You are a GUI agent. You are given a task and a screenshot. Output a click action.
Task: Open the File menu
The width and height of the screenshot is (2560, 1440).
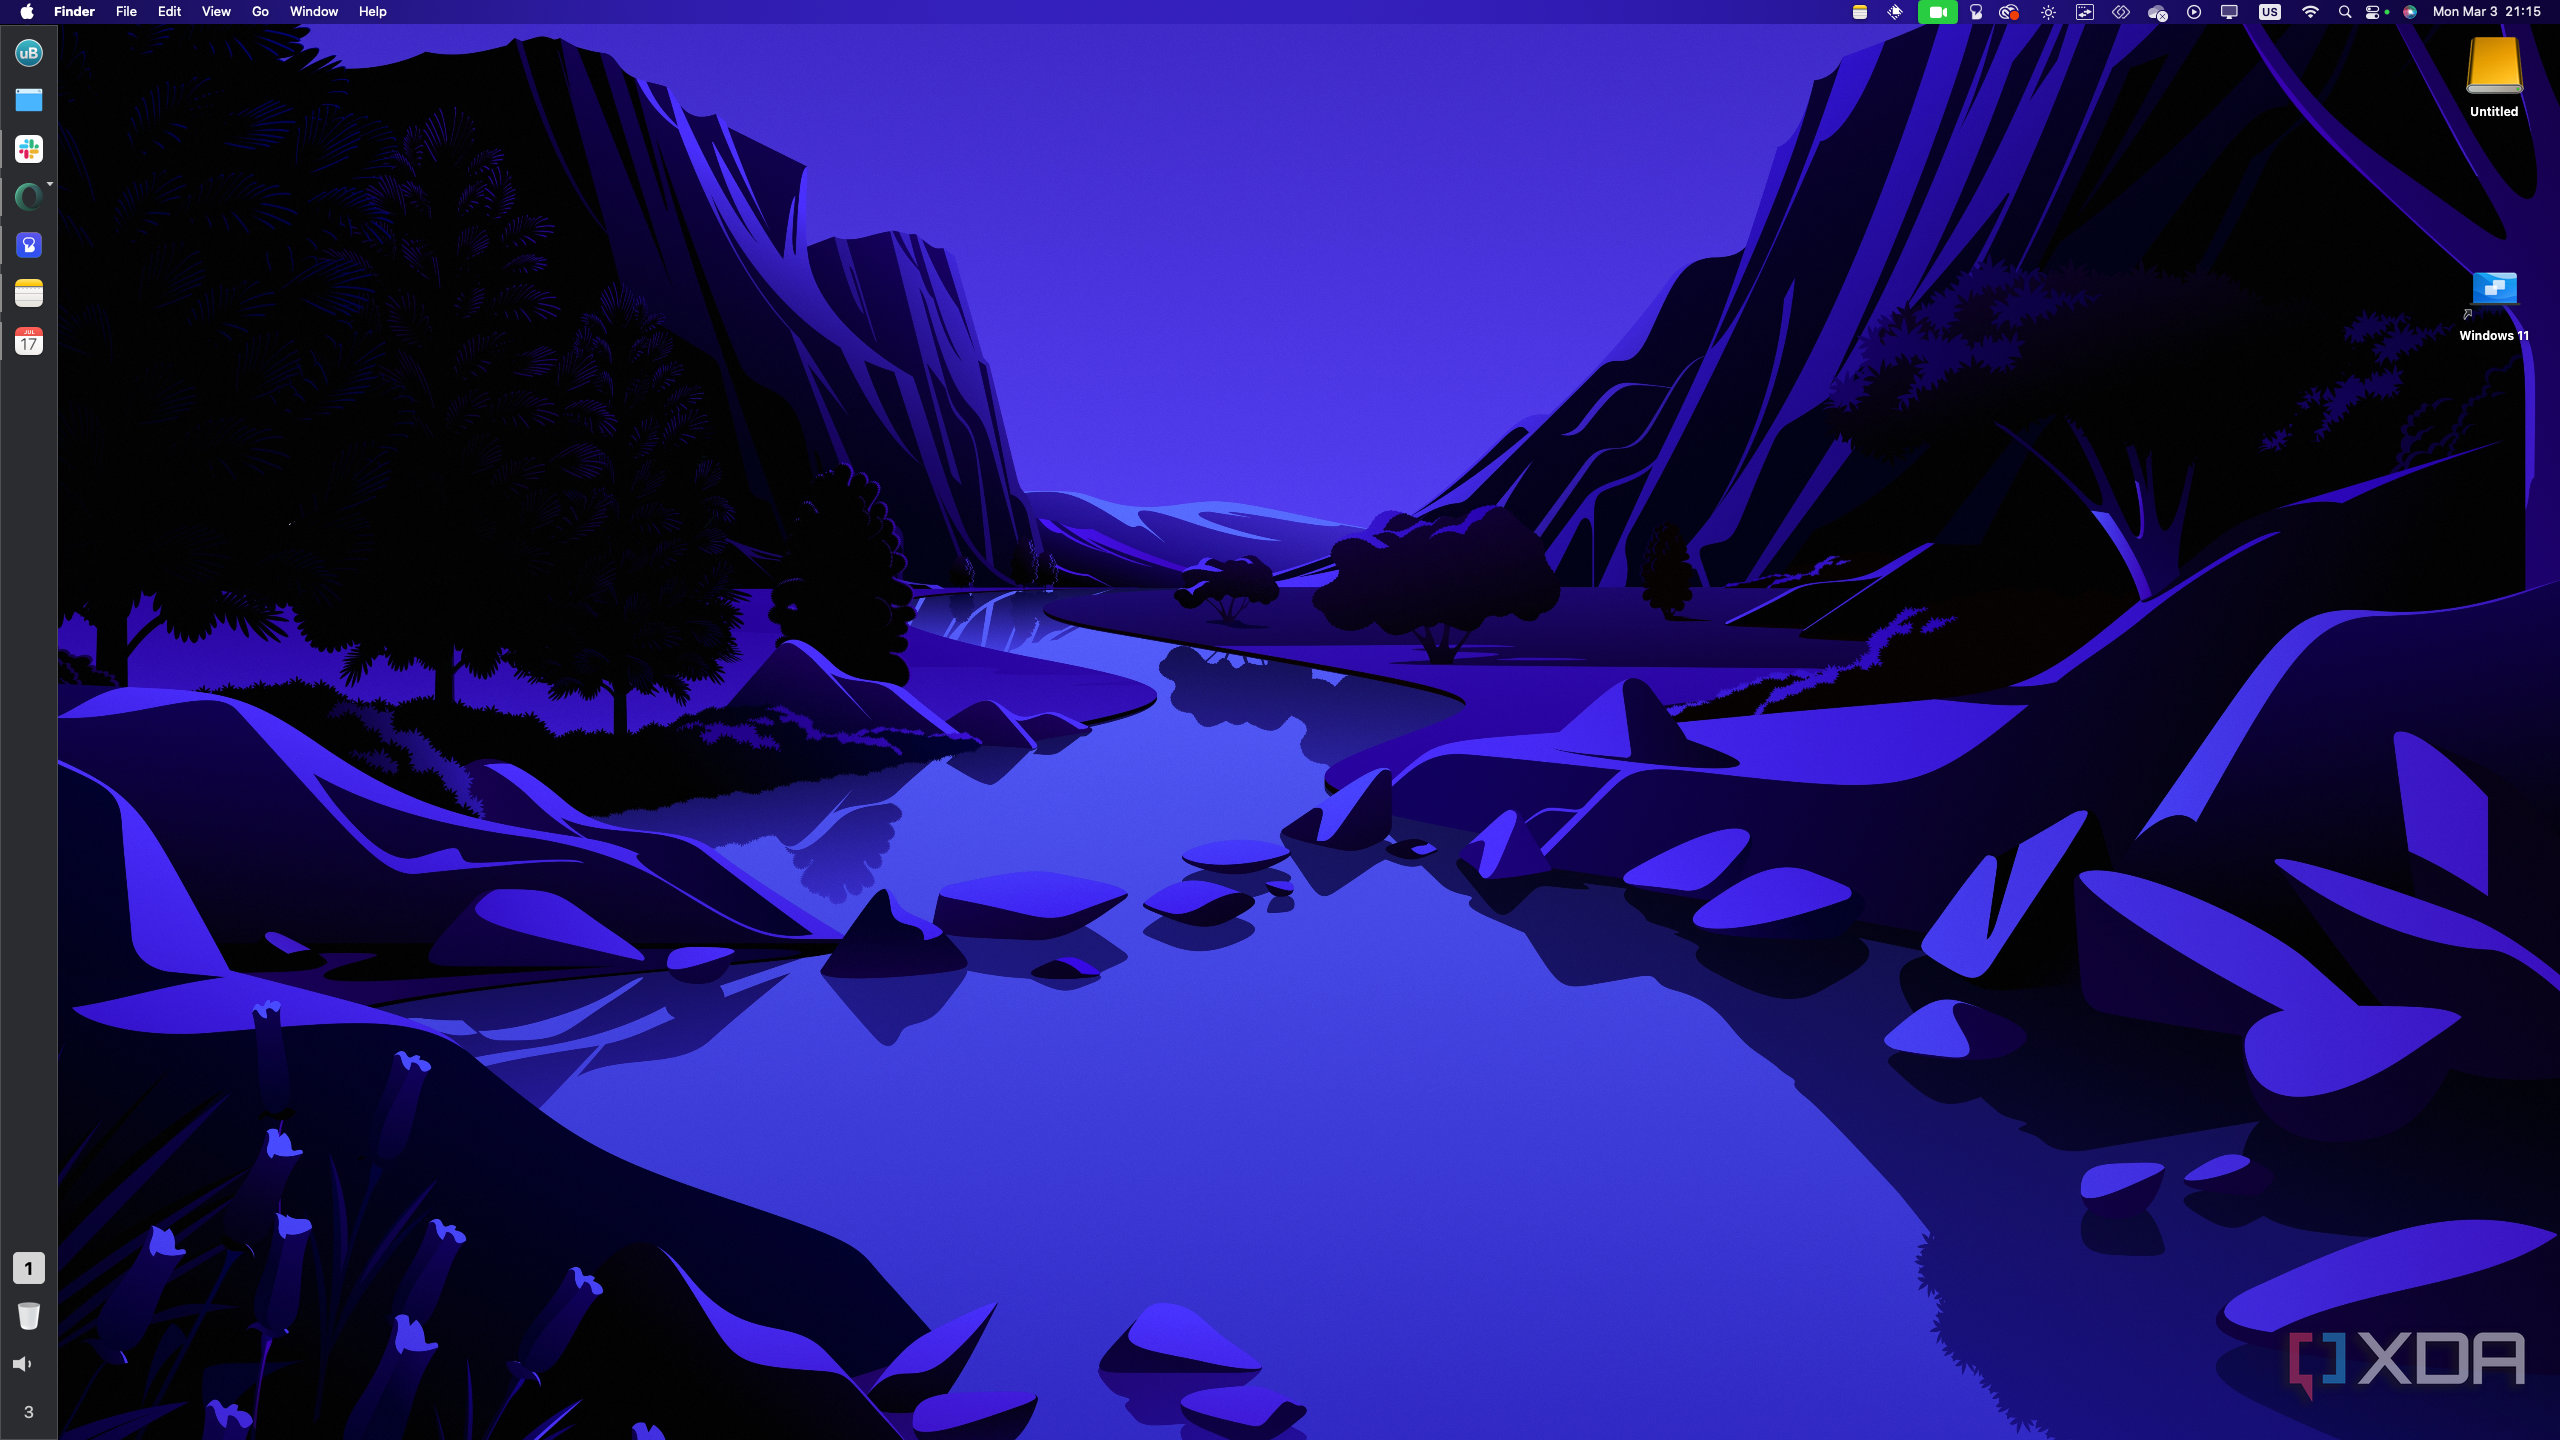[126, 12]
